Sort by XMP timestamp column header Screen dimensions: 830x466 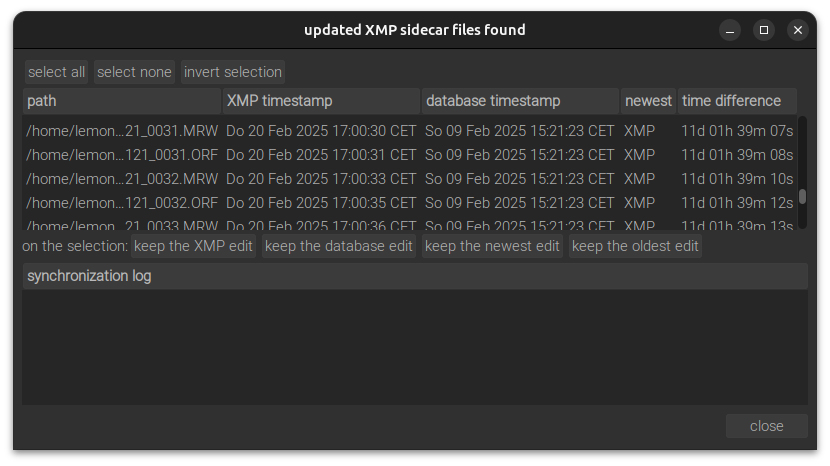pos(322,101)
